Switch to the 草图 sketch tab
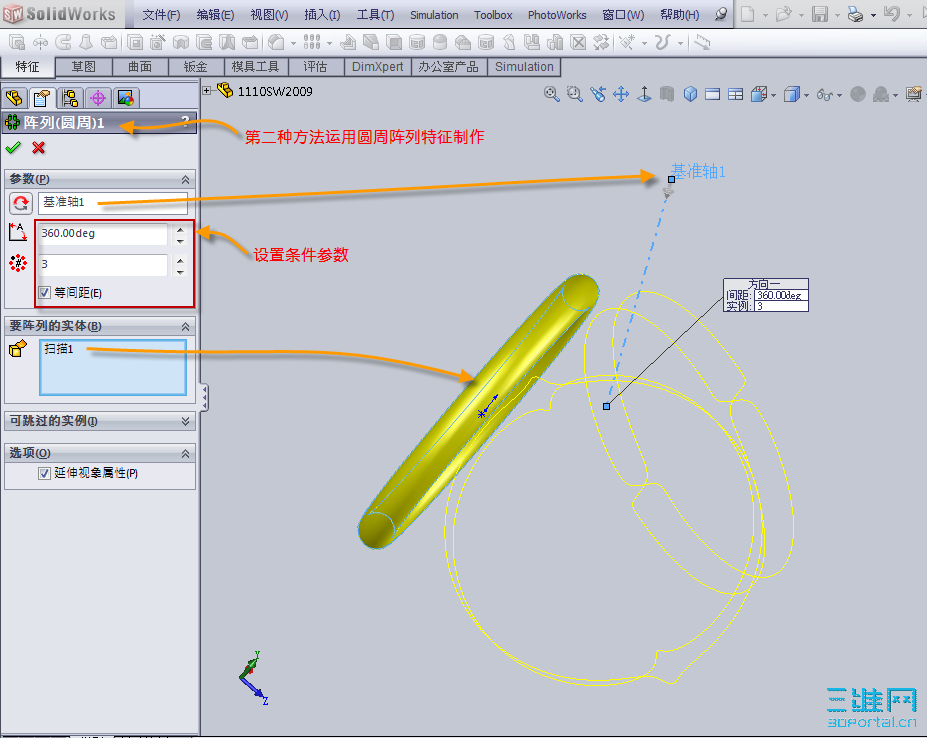The image size is (927, 738). point(83,67)
